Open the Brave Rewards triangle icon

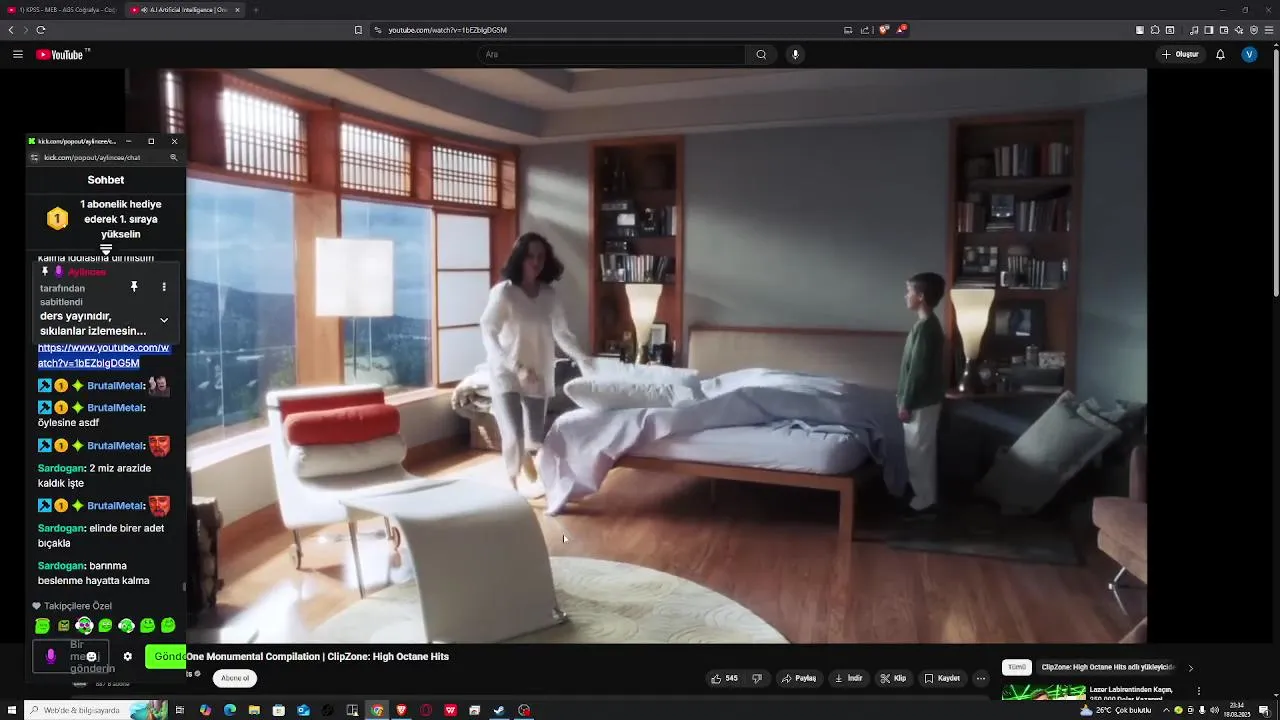point(901,30)
